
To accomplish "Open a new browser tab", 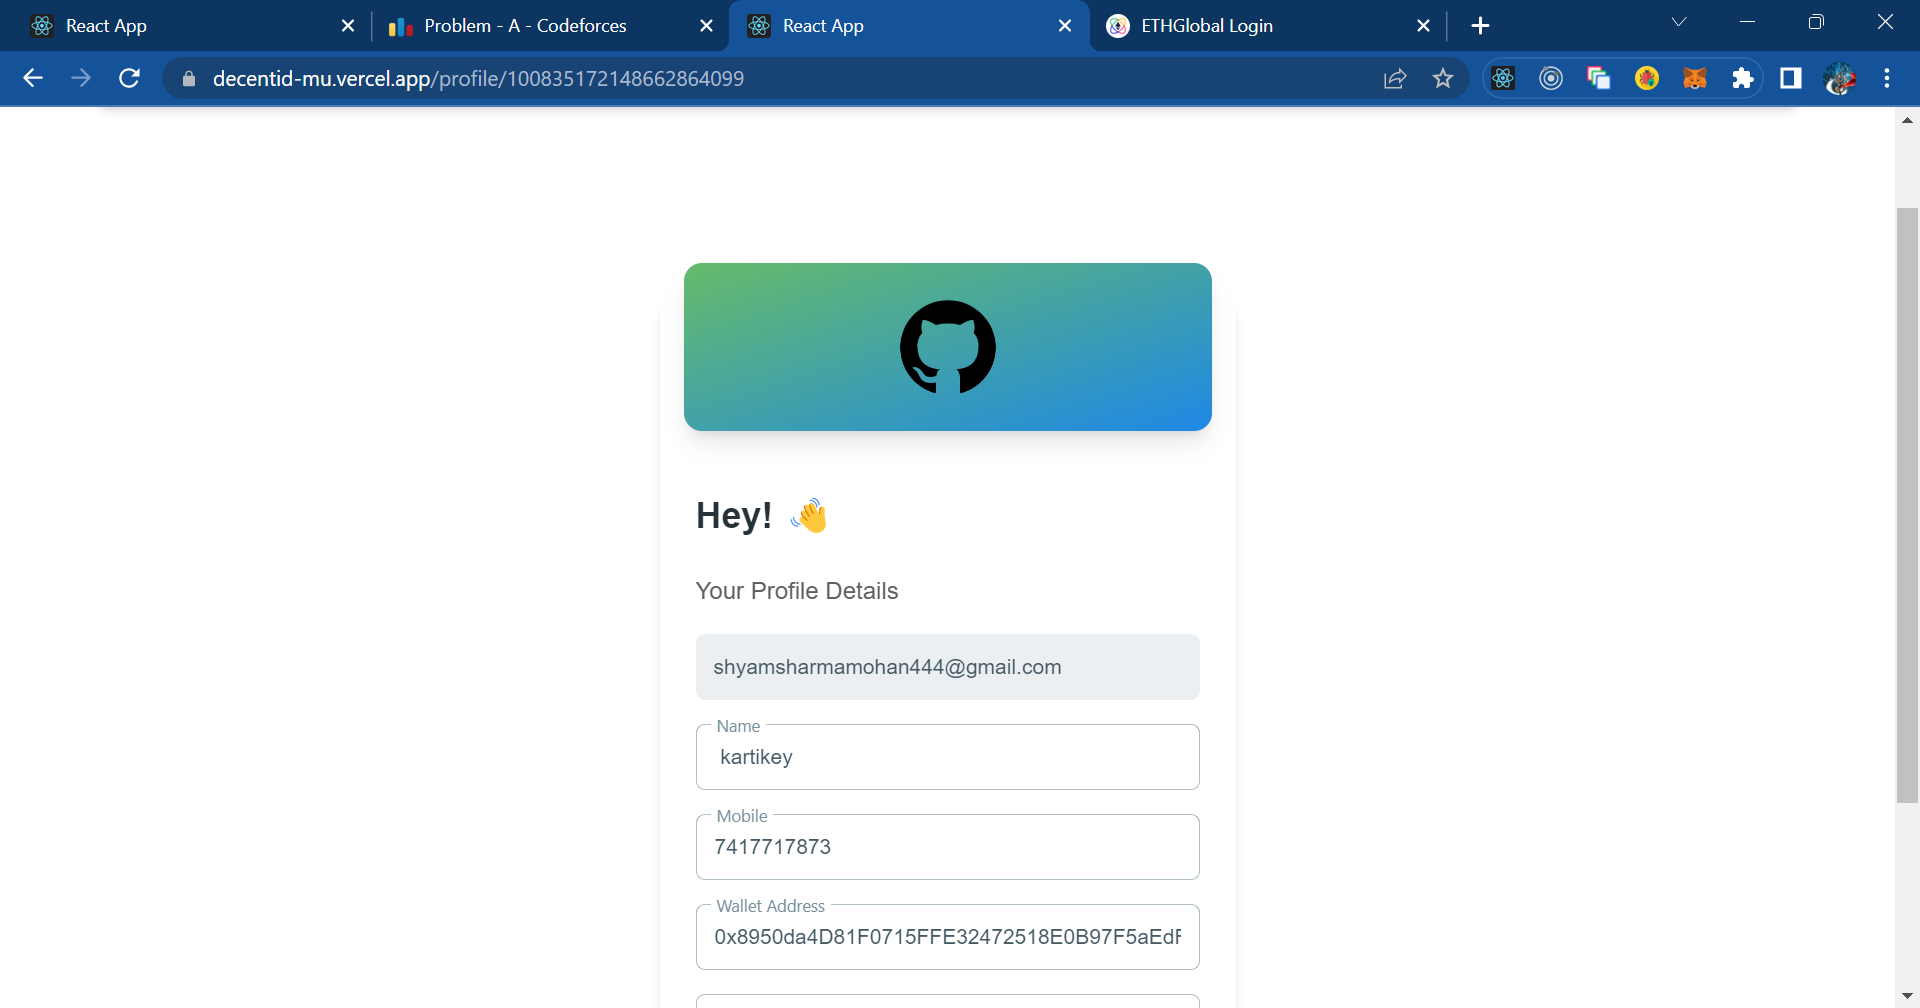I will [x=1481, y=26].
